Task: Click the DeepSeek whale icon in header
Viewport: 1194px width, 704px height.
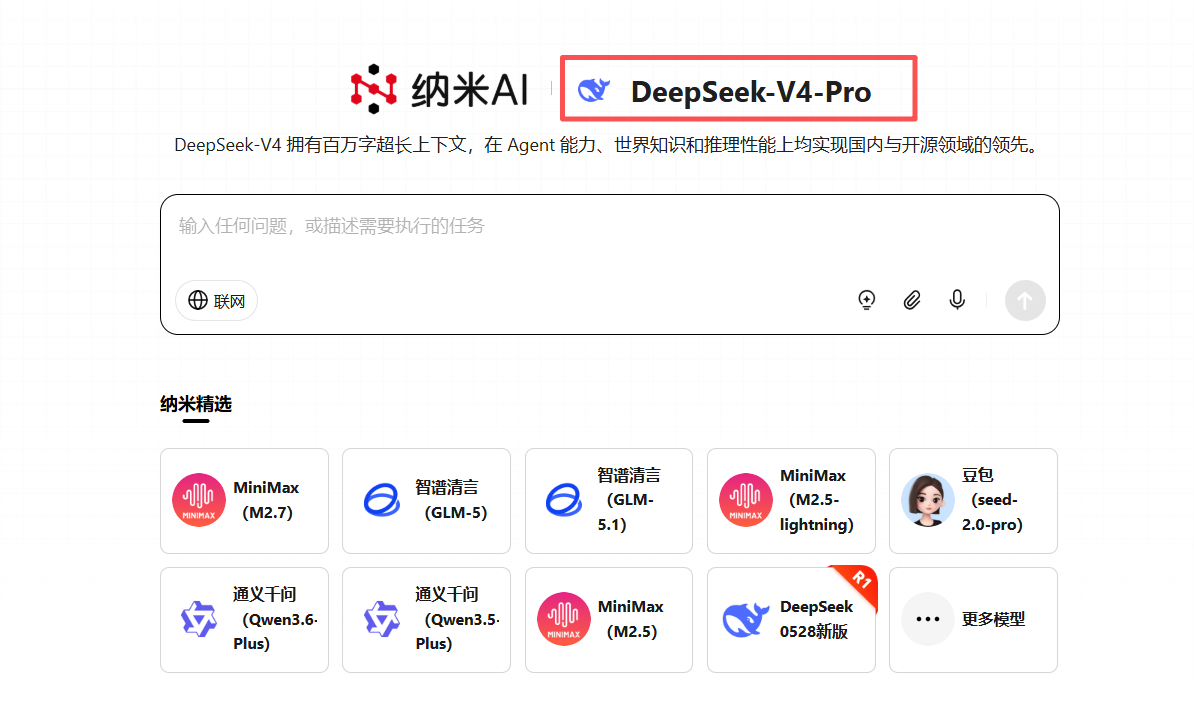Action: [593, 91]
